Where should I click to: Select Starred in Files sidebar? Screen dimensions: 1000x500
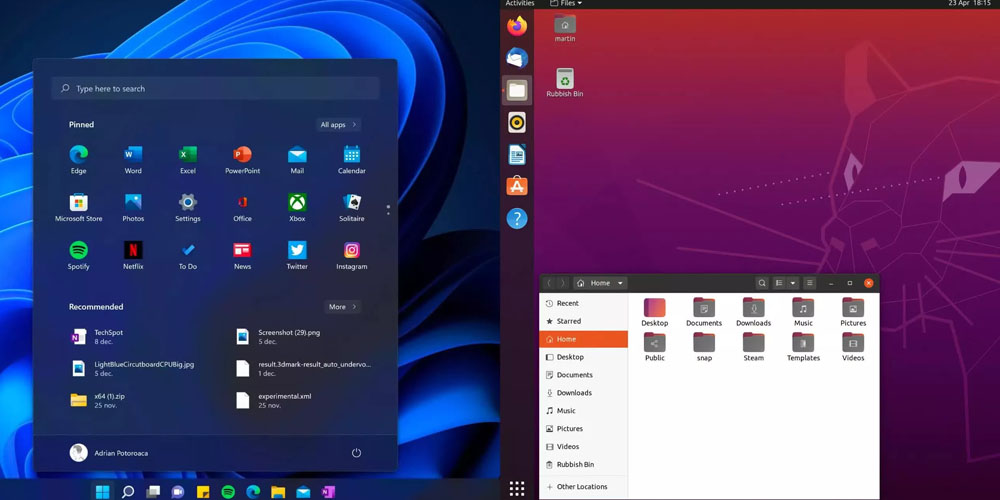pos(584,321)
